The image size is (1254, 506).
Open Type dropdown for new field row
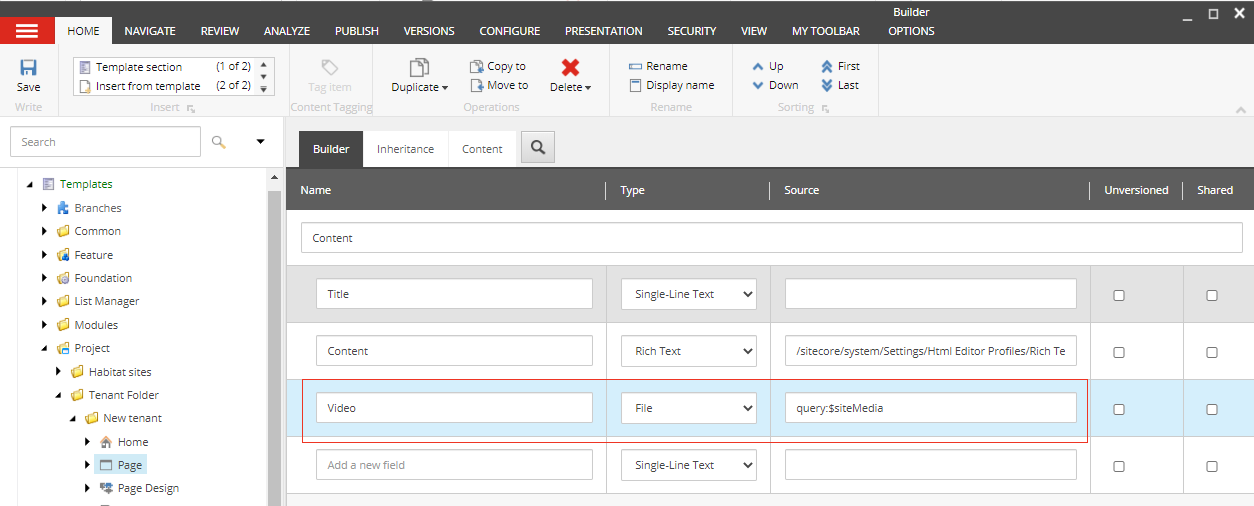tap(689, 465)
